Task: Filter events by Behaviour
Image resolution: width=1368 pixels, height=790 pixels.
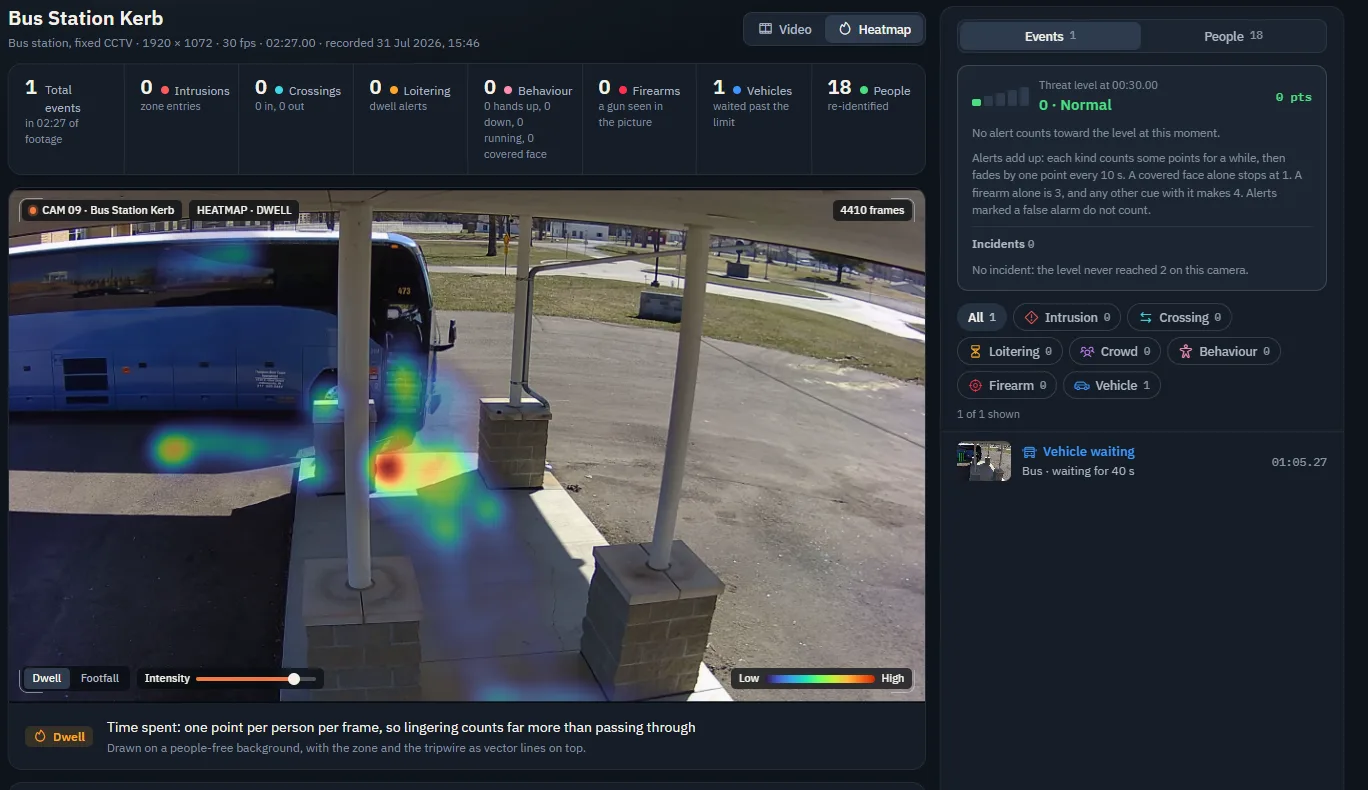Action: 1224,351
